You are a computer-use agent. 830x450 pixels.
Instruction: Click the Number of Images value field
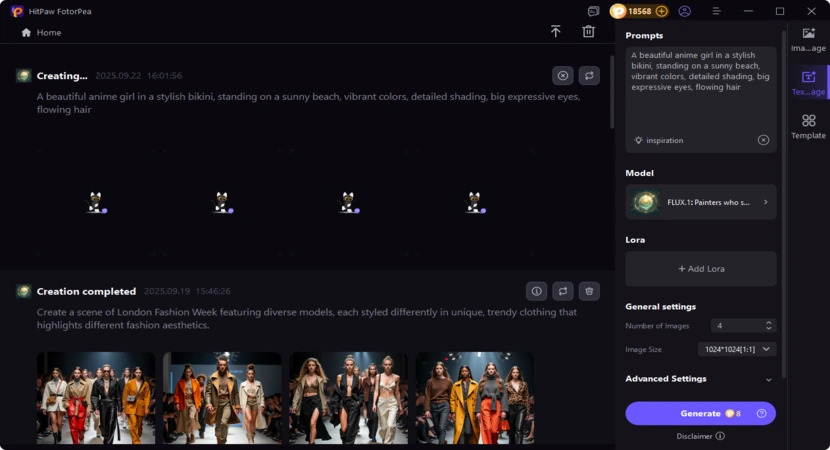point(738,326)
